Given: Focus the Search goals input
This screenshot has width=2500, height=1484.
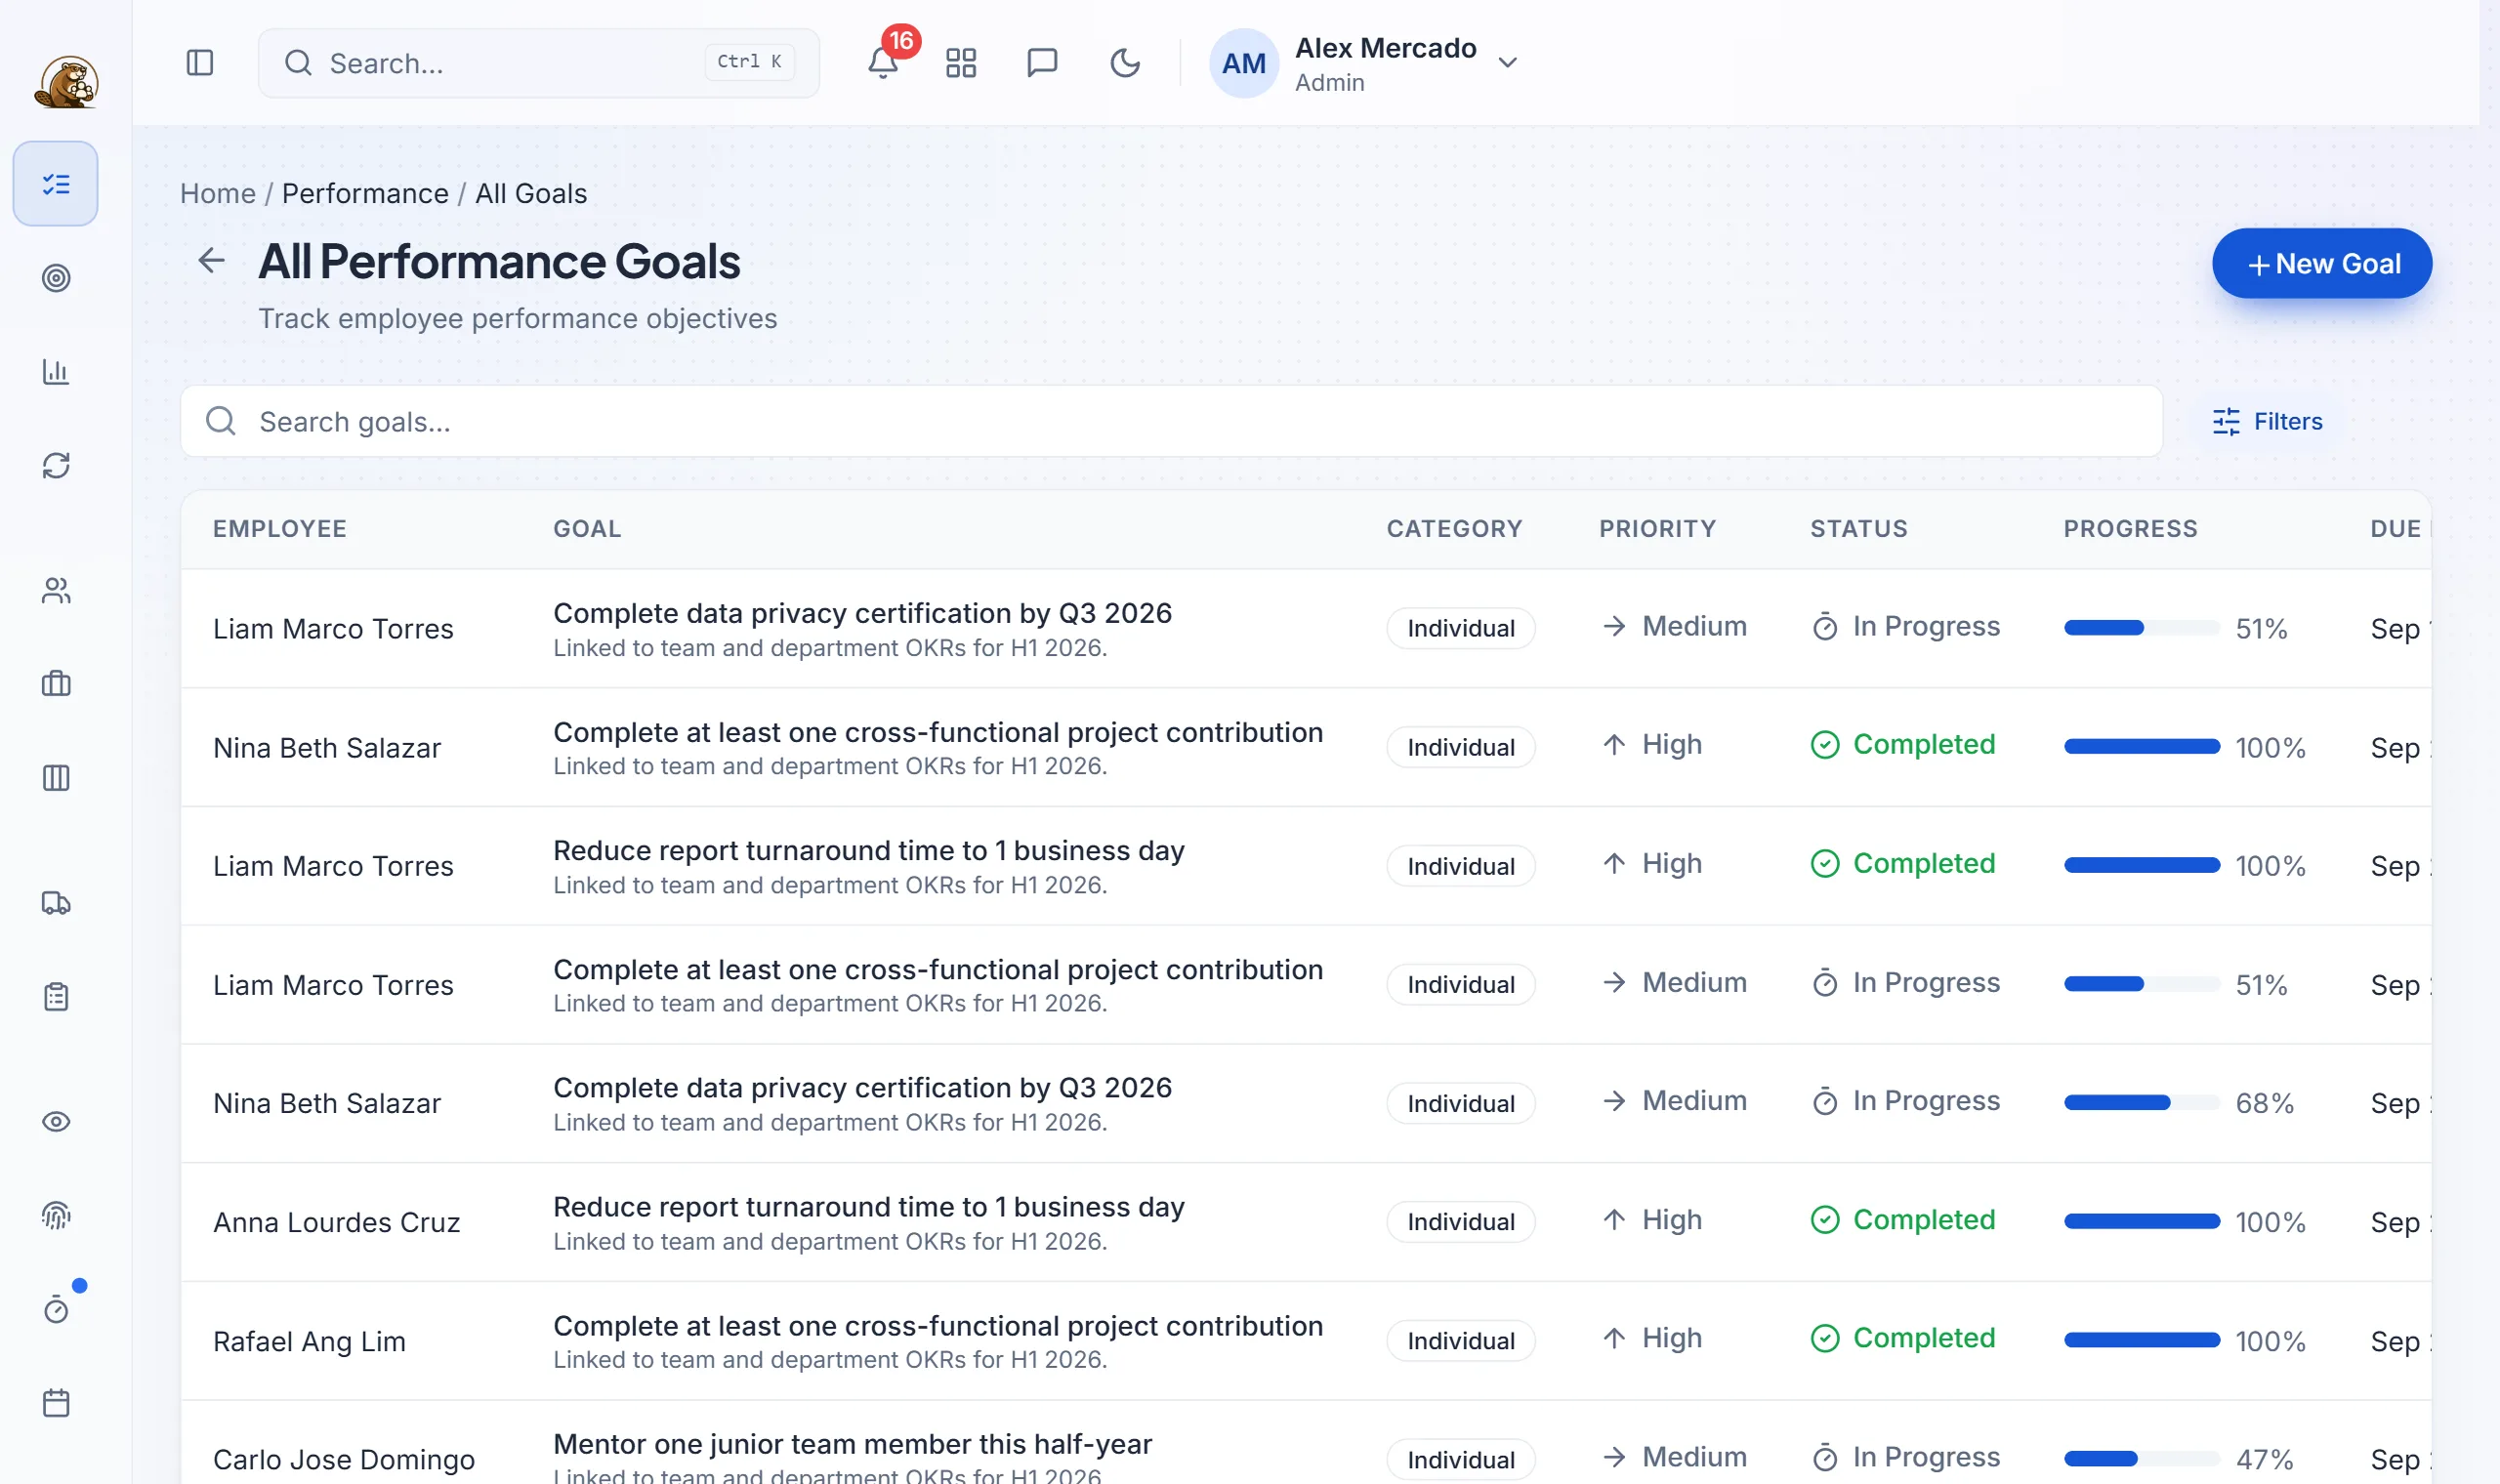Looking at the screenshot, I should coord(1171,421).
